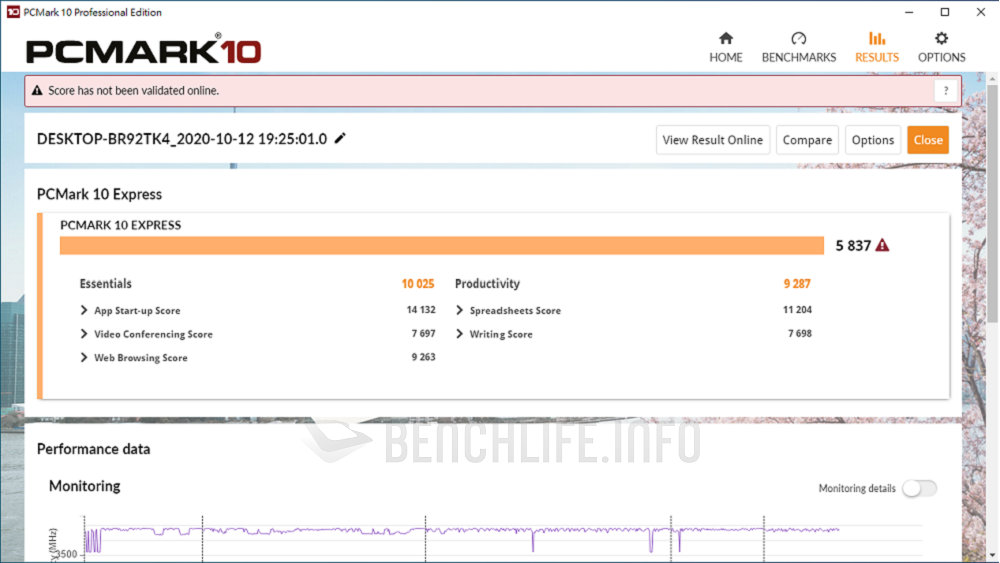Click the Performance data heading
1000x563 pixels.
pos(93,449)
